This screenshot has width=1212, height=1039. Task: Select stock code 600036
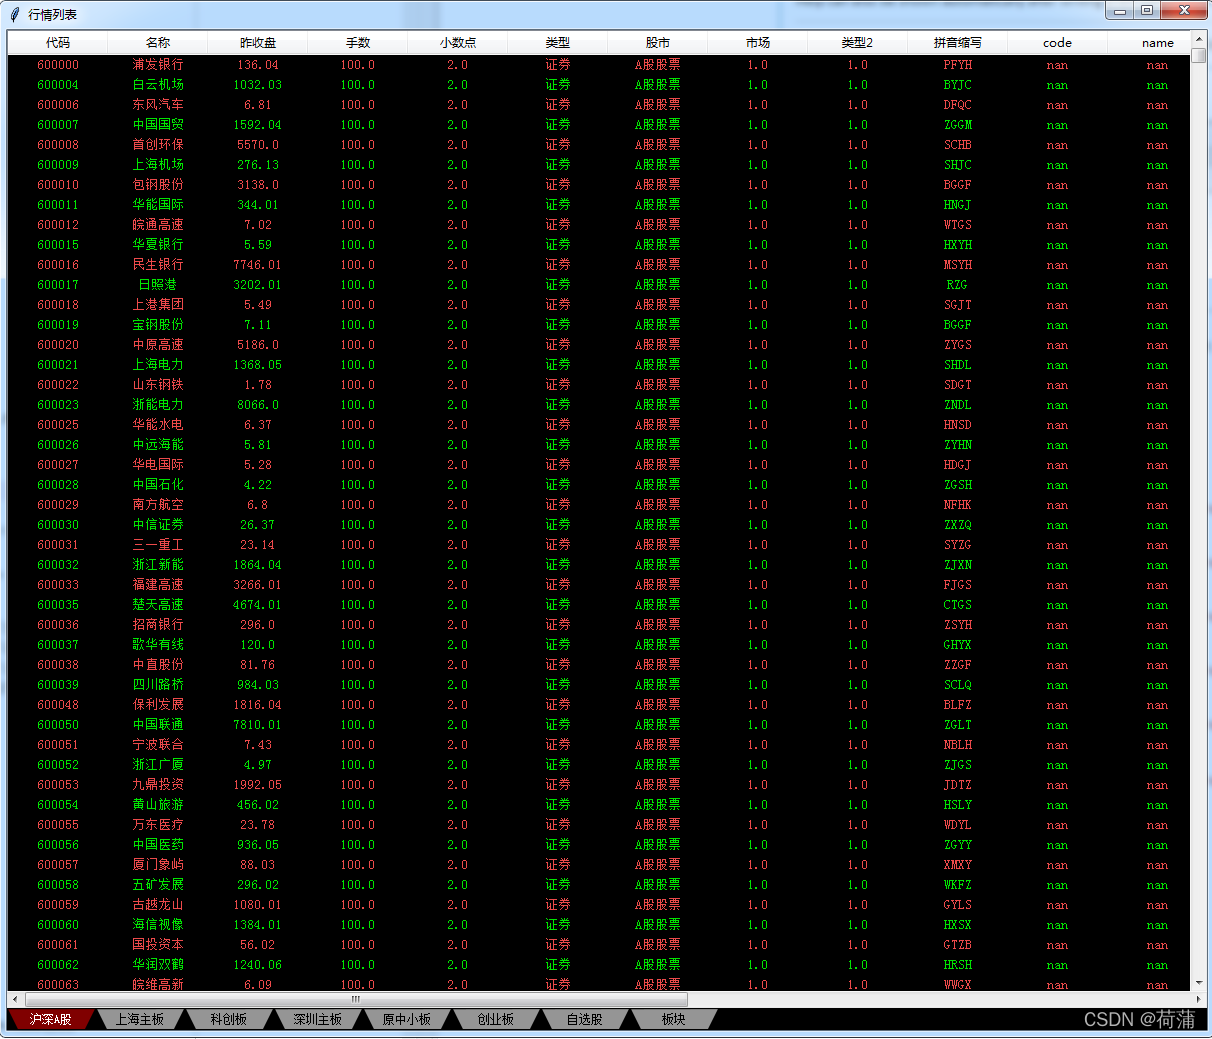[58, 625]
